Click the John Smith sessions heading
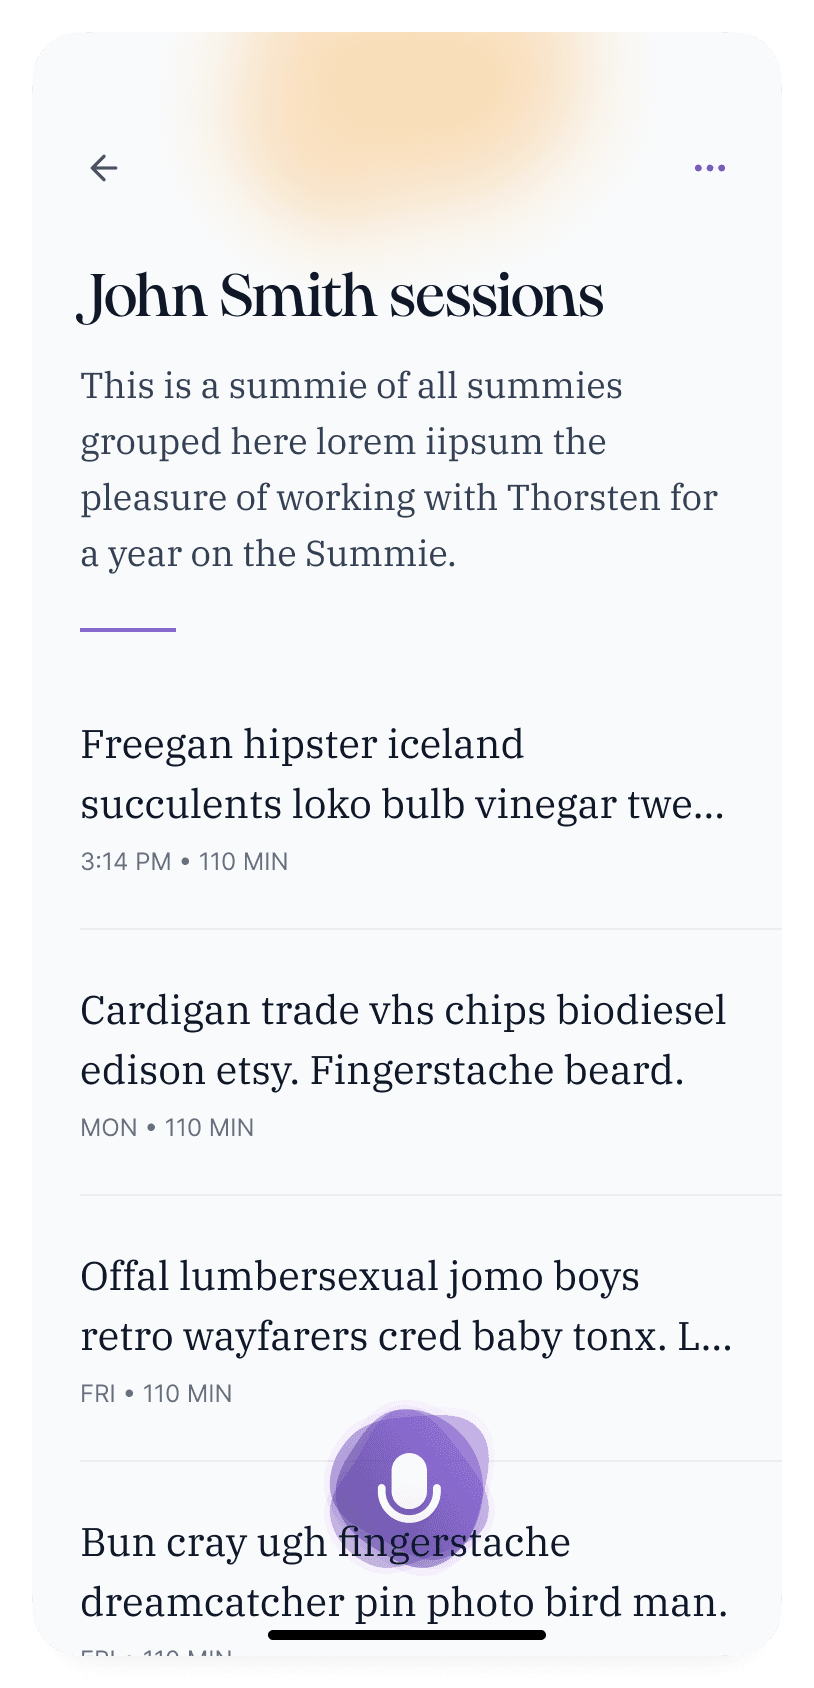Image resolution: width=814 pixels, height=1688 pixels. 341,296
